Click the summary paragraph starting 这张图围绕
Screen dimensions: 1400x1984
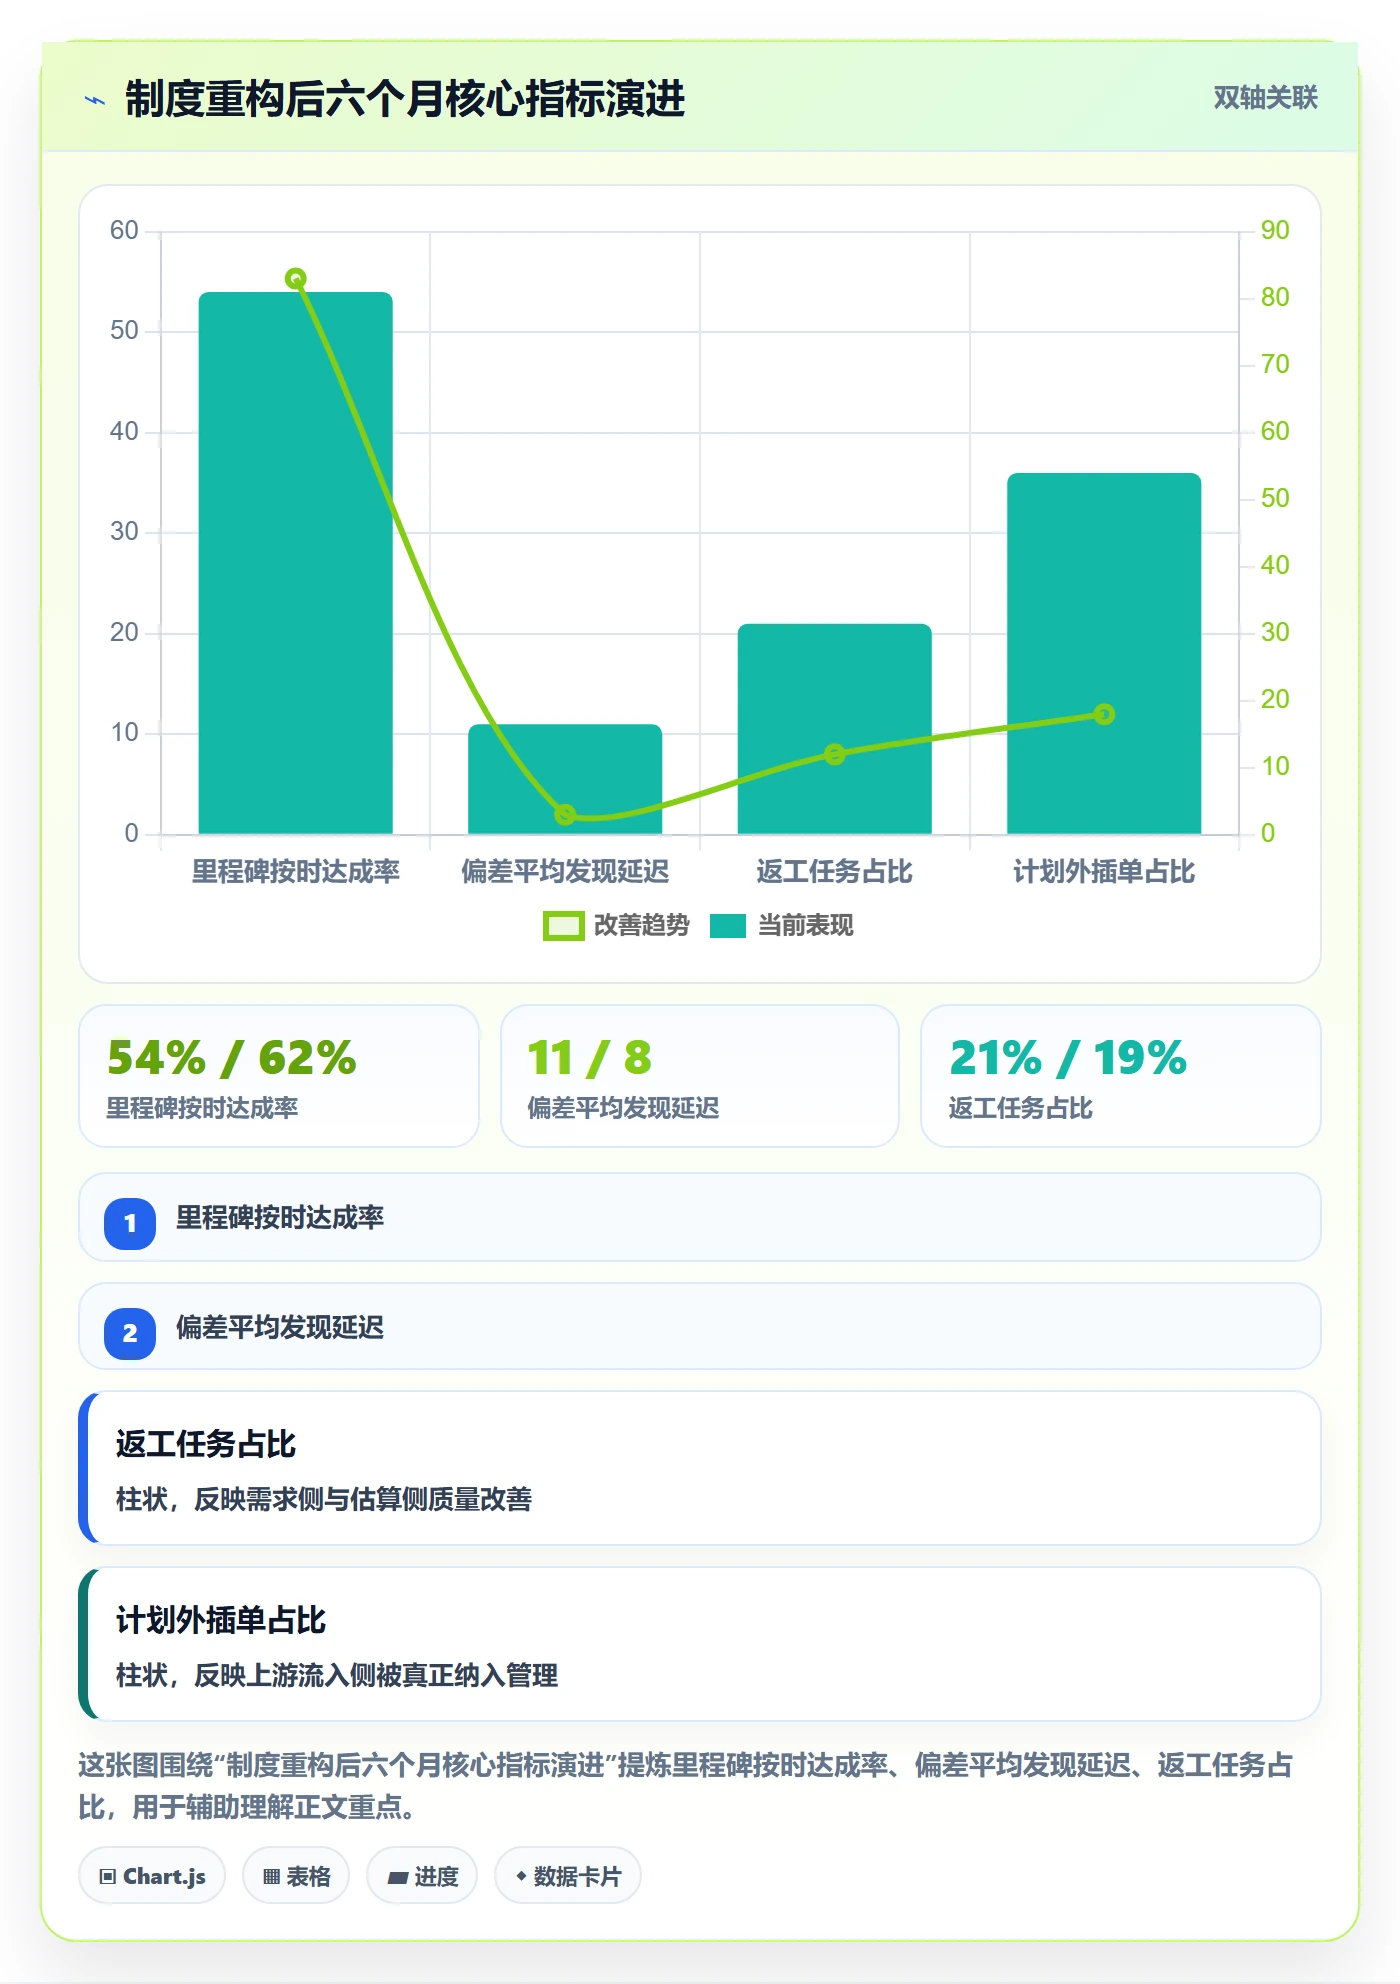coord(686,1786)
